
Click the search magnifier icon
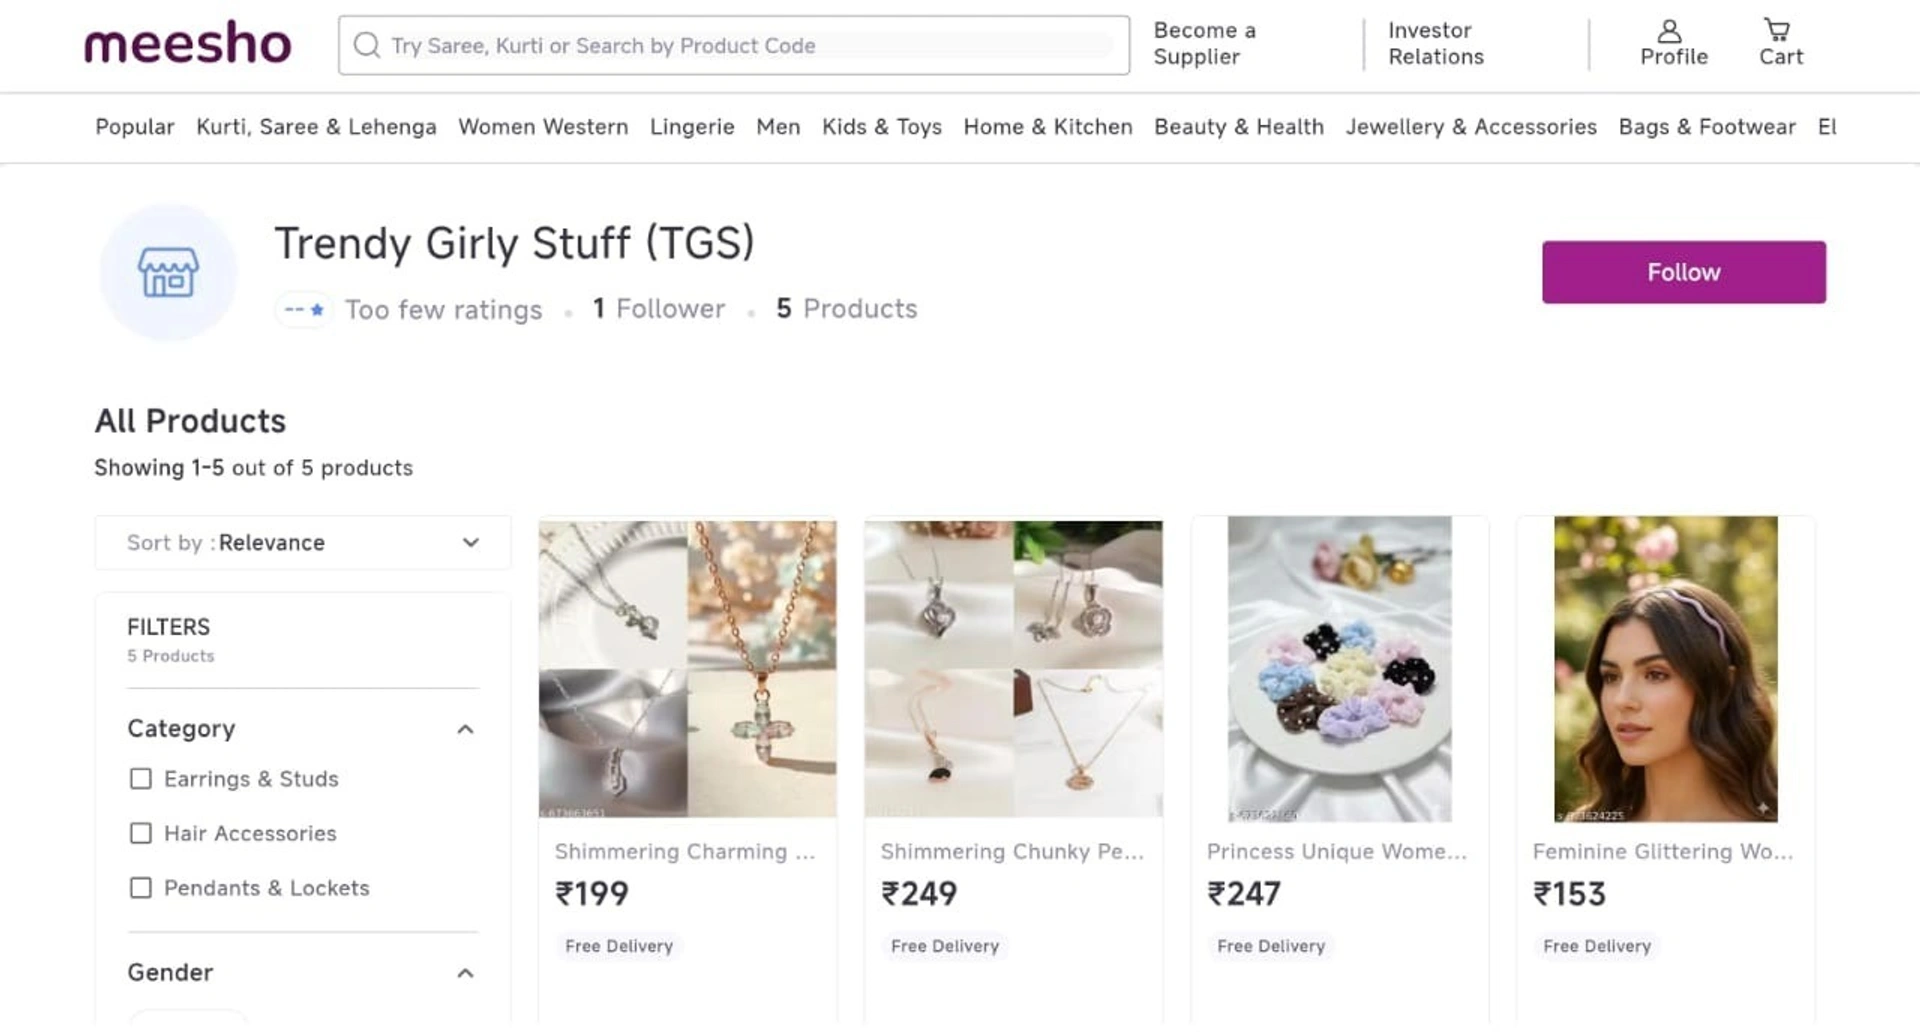tap(367, 45)
